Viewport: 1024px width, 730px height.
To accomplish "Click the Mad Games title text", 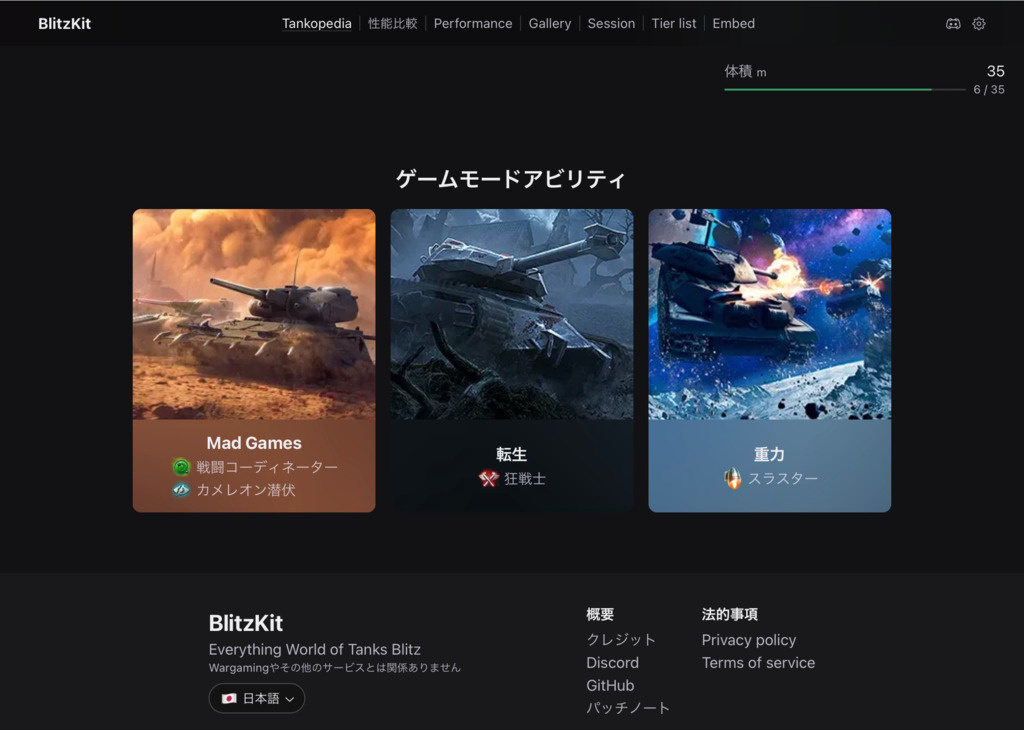I will pyautogui.click(x=254, y=443).
